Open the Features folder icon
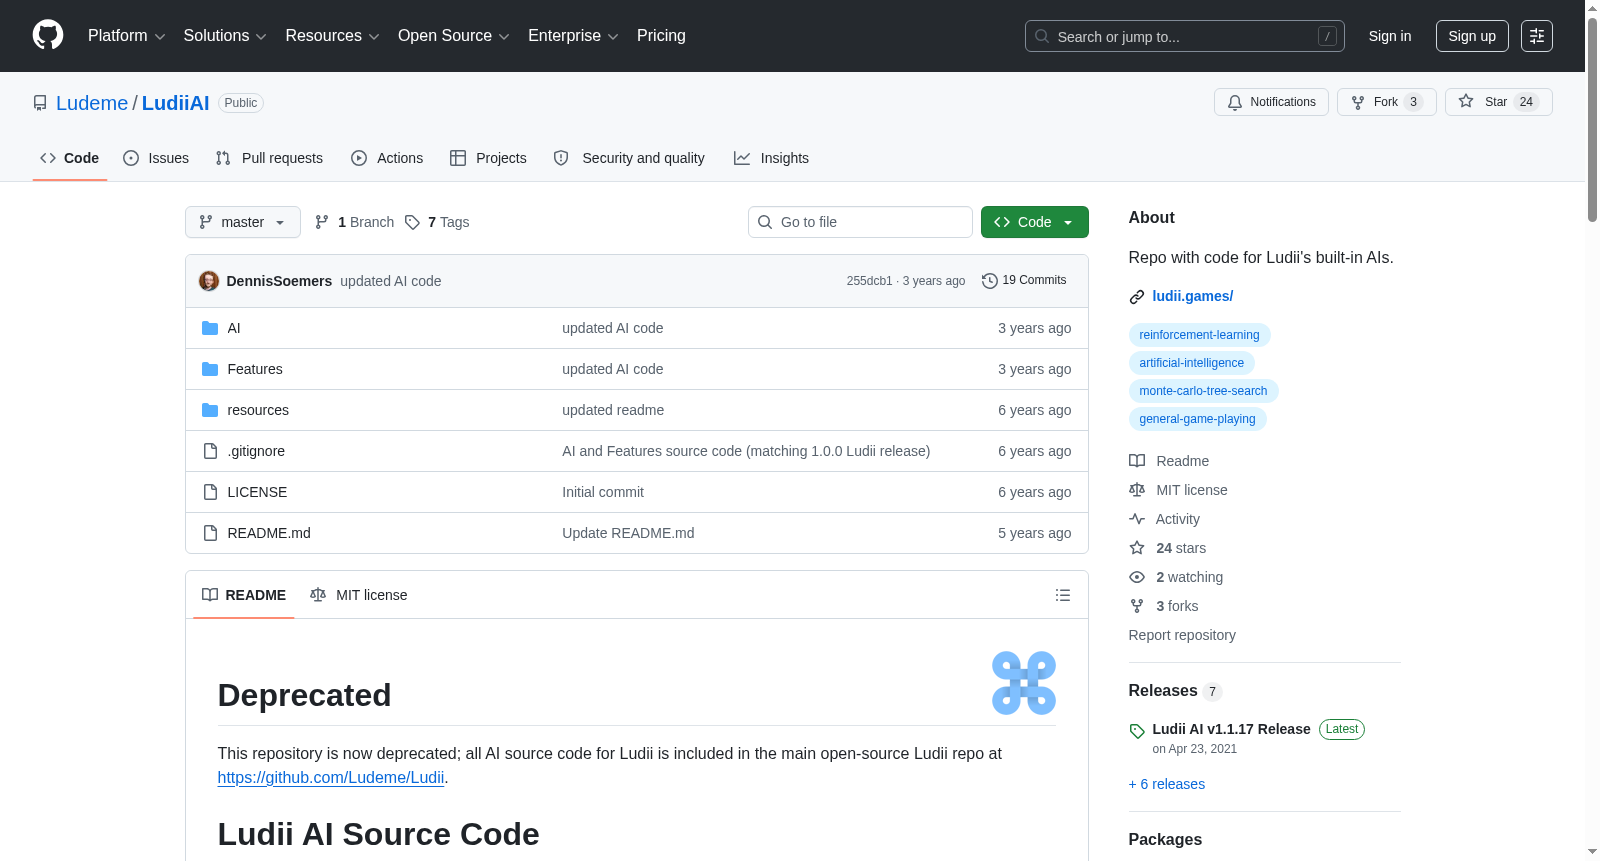1600x861 pixels. point(210,369)
